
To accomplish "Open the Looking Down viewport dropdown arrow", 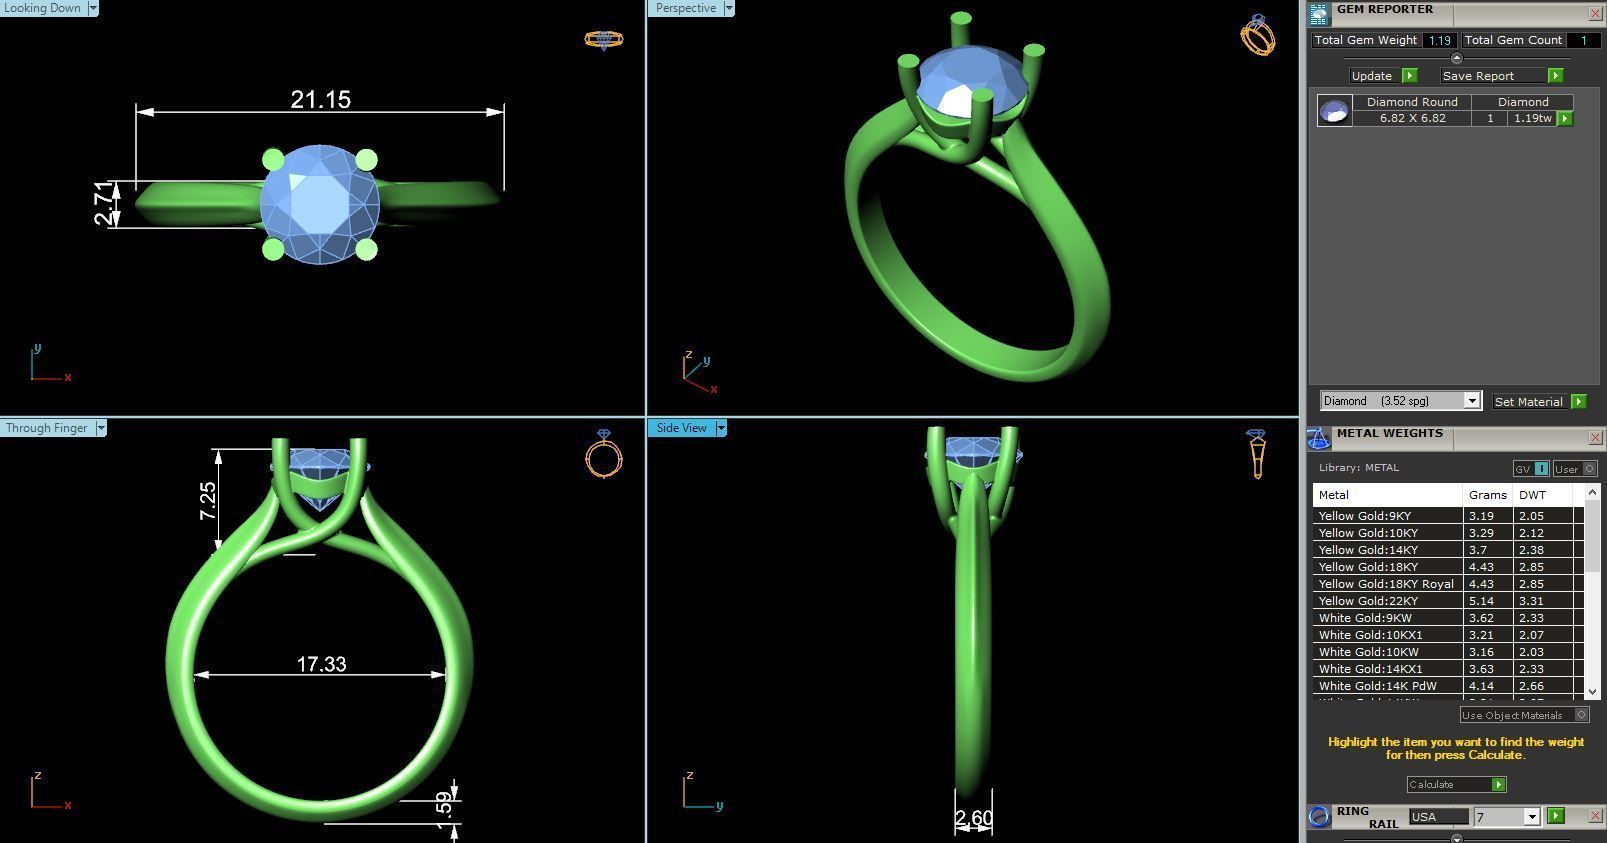I will [93, 8].
